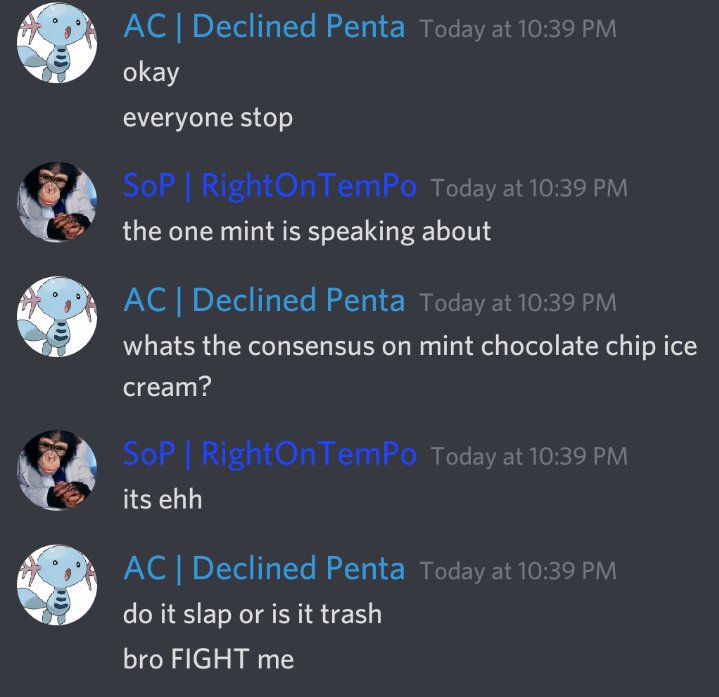The height and width of the screenshot is (697, 719).
Task: Open RightOnTemPo username above "its ehh"
Action: (x=270, y=454)
